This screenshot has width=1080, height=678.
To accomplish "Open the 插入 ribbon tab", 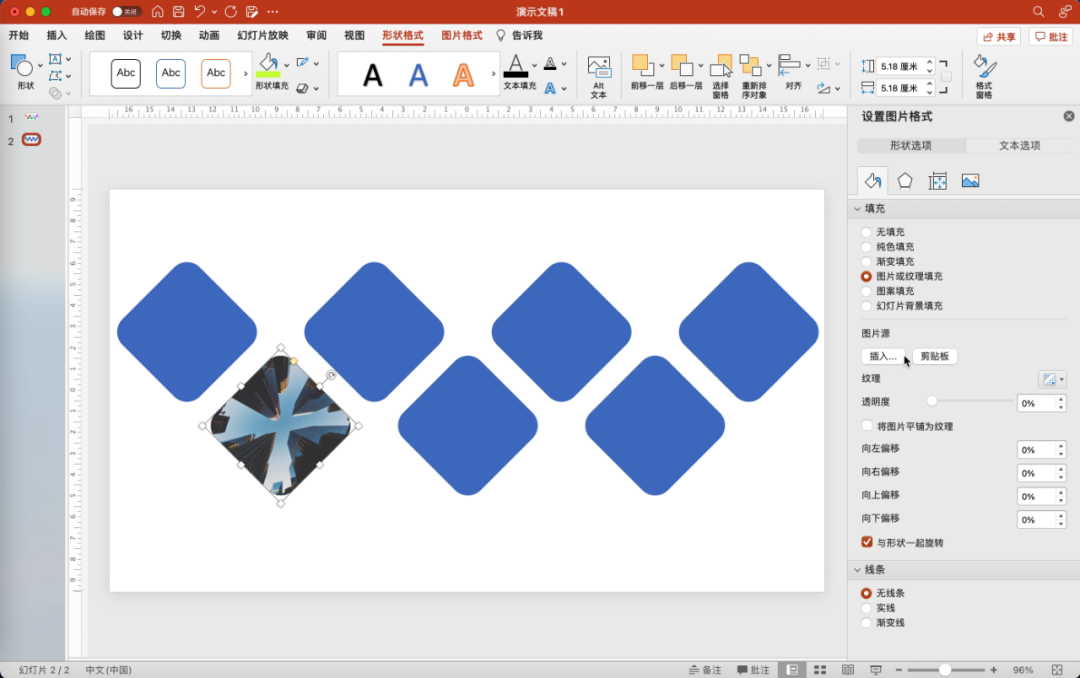I will coord(56,35).
